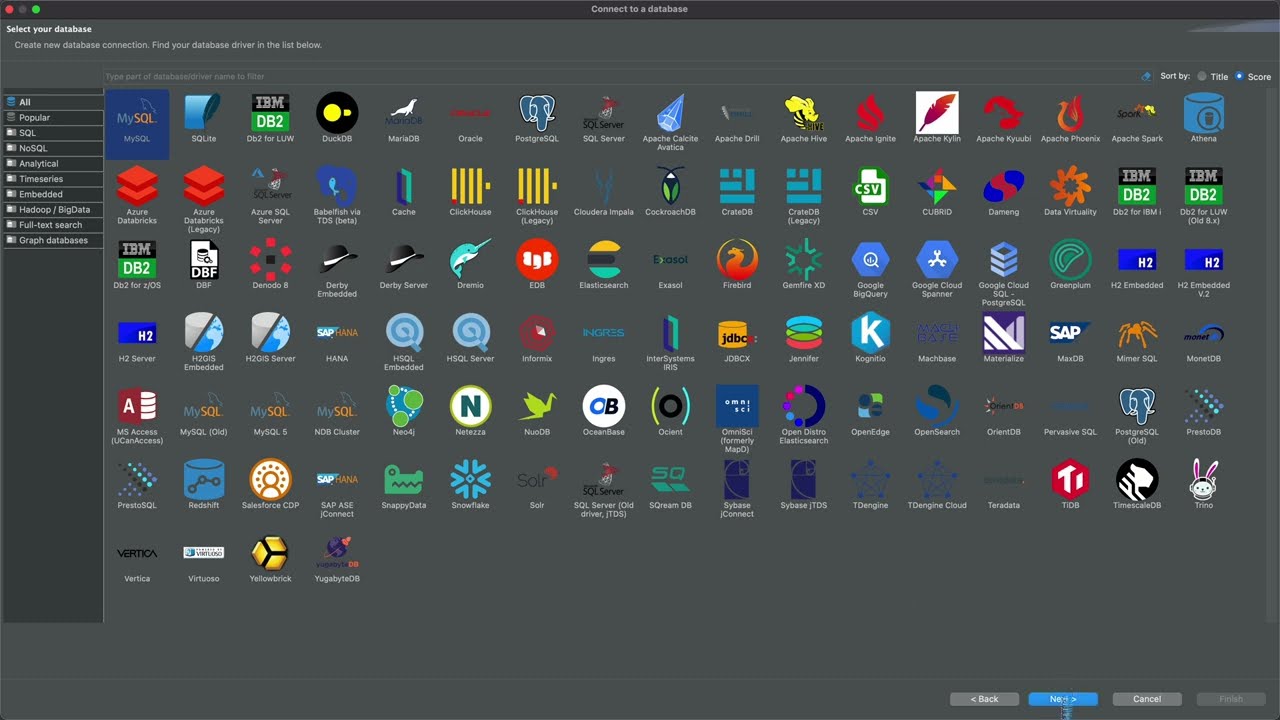
Task: Select the YugabyteDB driver
Action: tap(337, 558)
